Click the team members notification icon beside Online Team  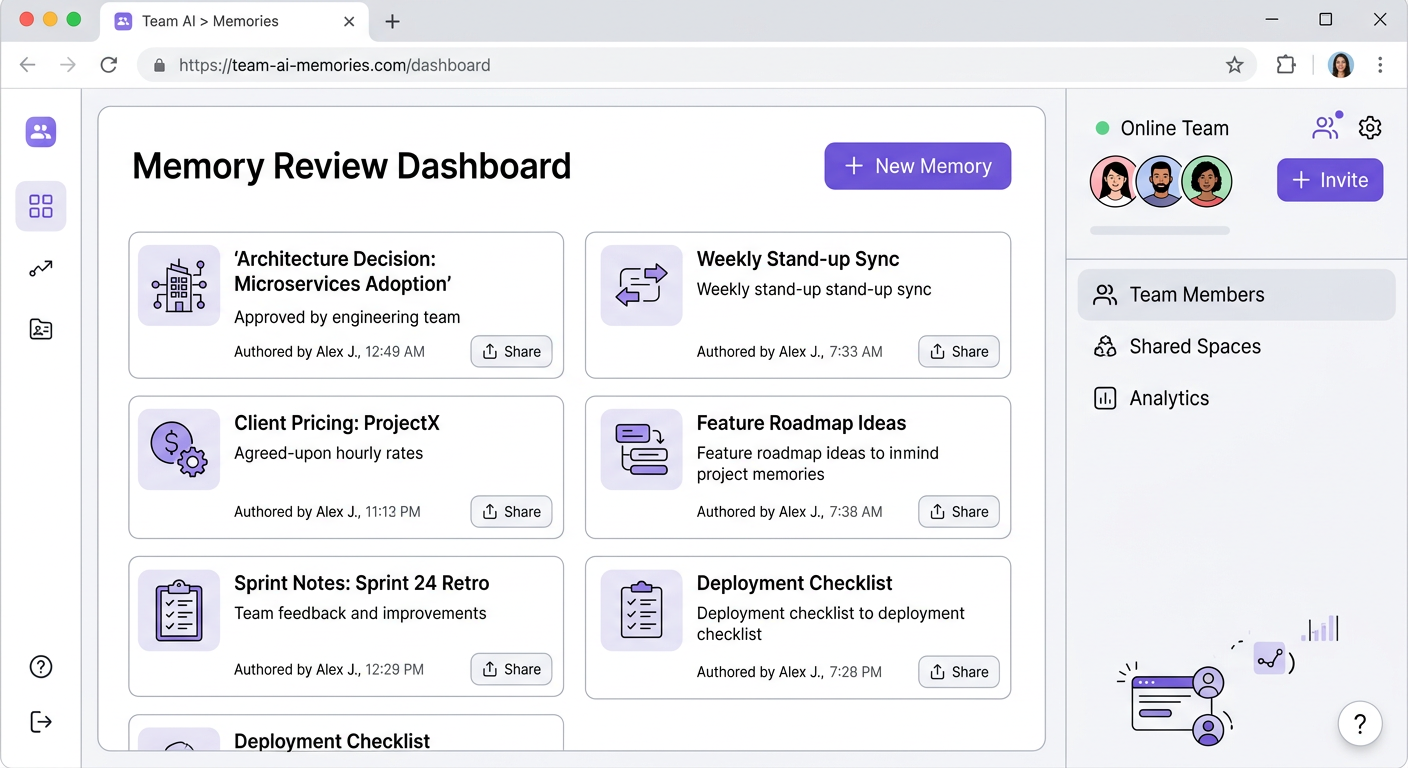tap(1326, 127)
